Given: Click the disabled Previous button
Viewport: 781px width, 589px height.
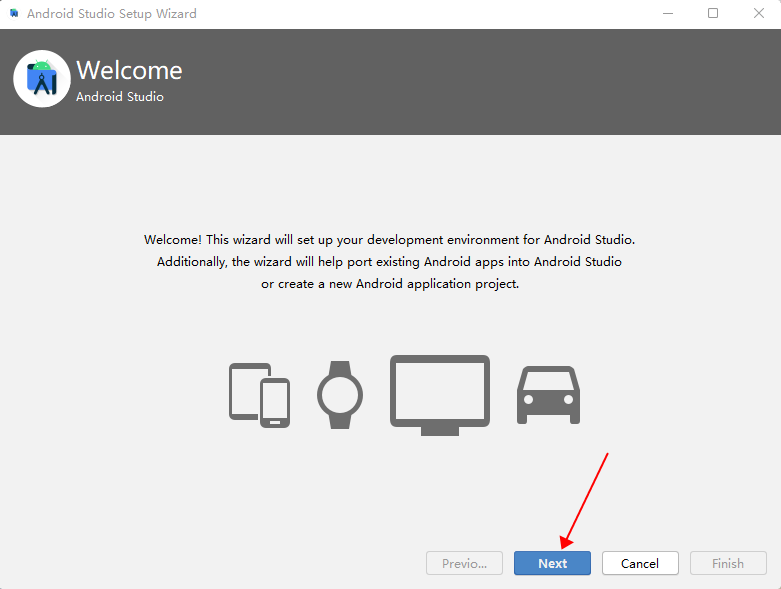Looking at the screenshot, I should (x=464, y=563).
